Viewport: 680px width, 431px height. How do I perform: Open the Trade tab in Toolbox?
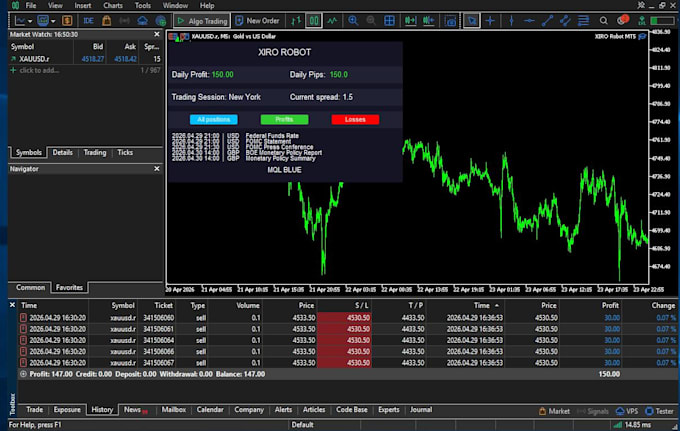click(34, 410)
